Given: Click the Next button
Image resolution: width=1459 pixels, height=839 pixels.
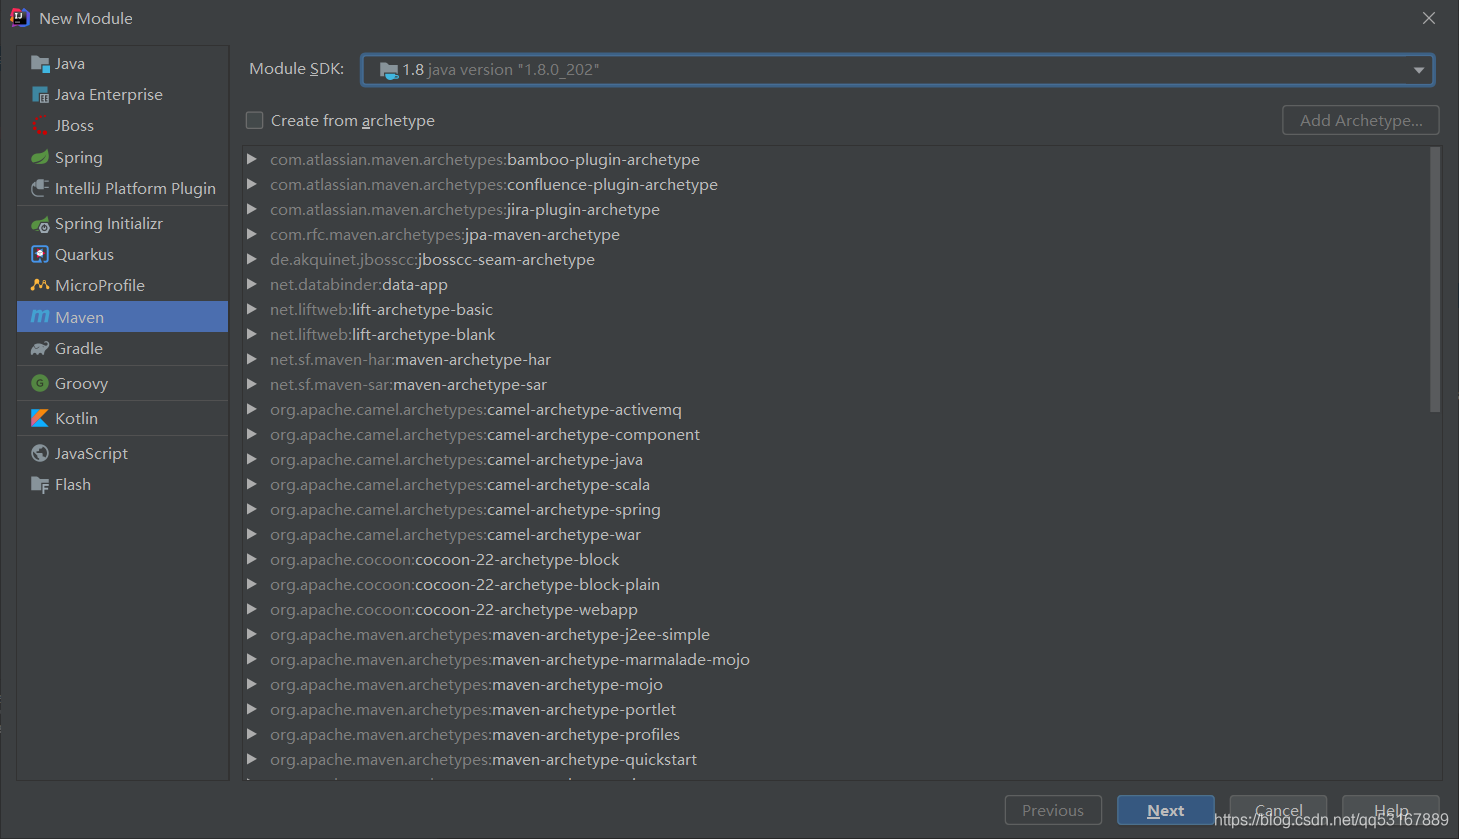Looking at the screenshot, I should point(1166,811).
